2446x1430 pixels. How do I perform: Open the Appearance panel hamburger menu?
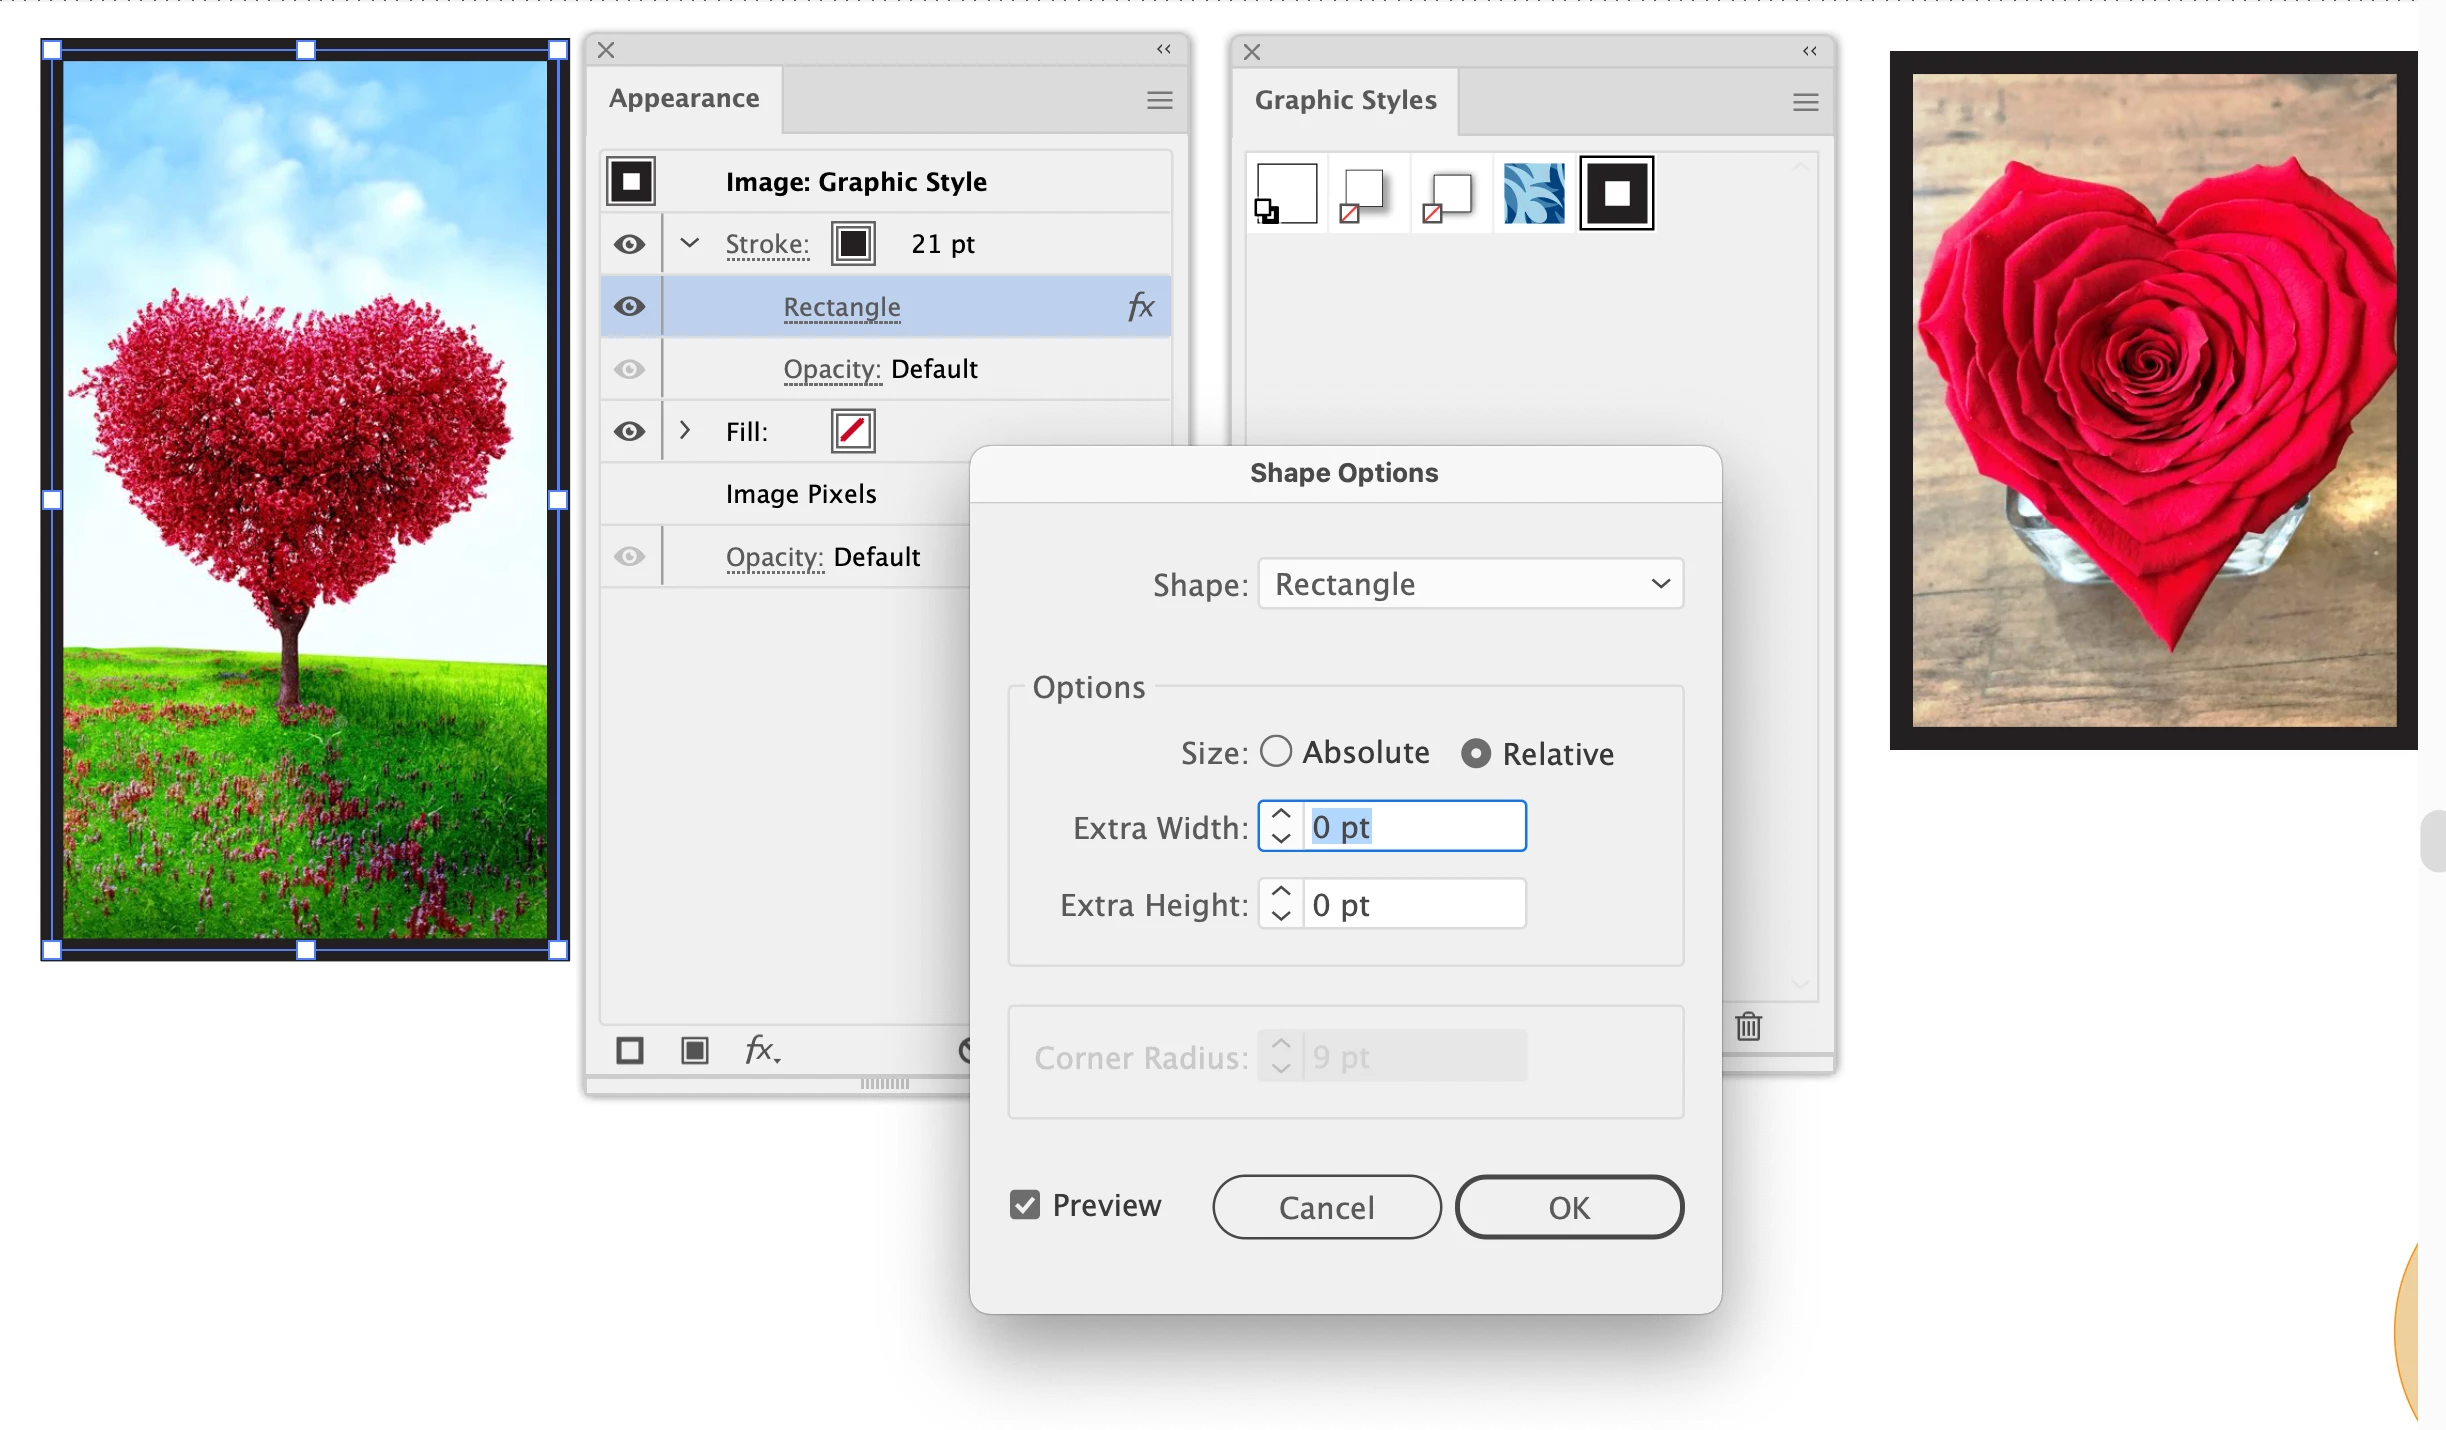pos(1159,100)
